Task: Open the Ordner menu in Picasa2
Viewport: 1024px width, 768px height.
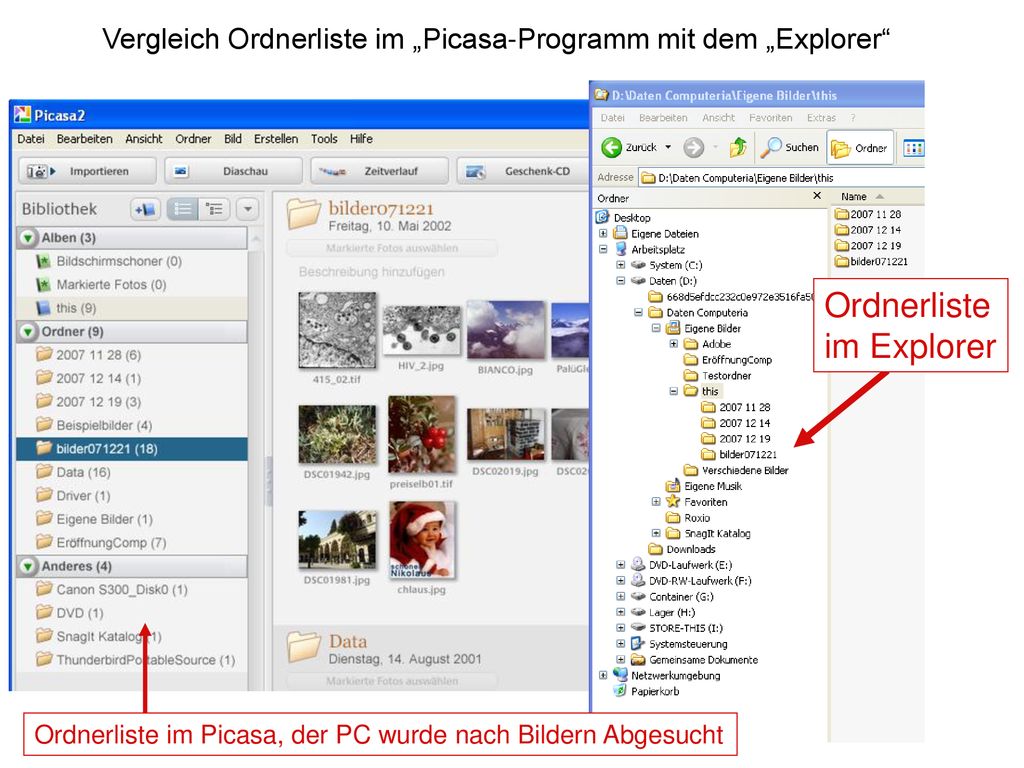Action: [193, 138]
